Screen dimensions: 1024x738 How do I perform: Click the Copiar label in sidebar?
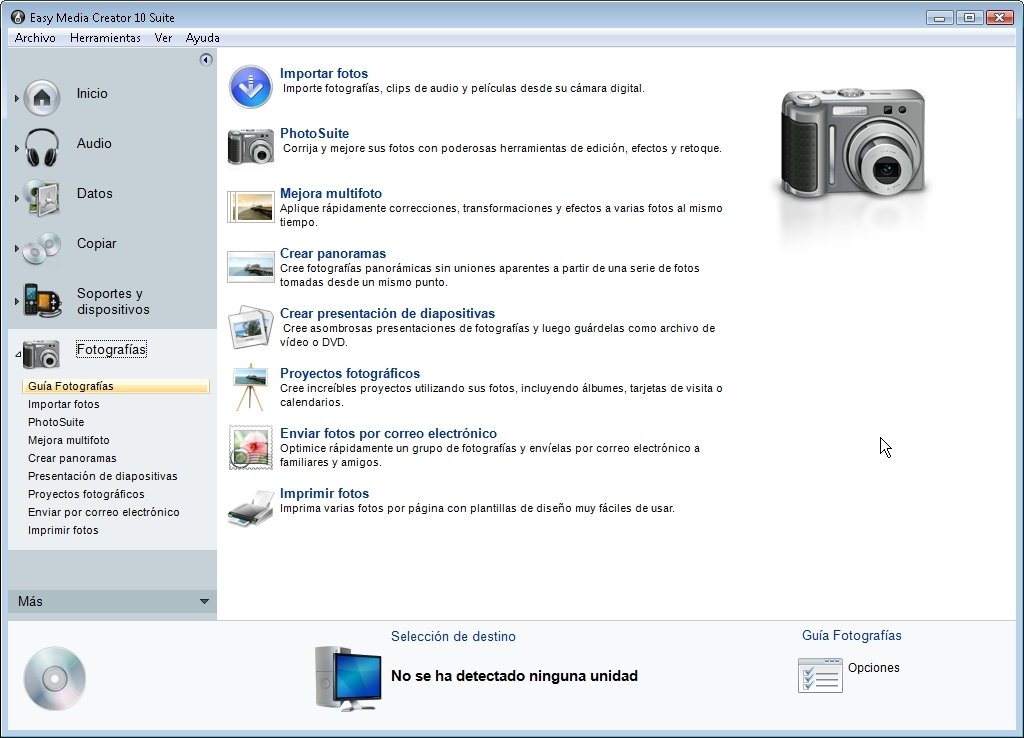tap(97, 244)
